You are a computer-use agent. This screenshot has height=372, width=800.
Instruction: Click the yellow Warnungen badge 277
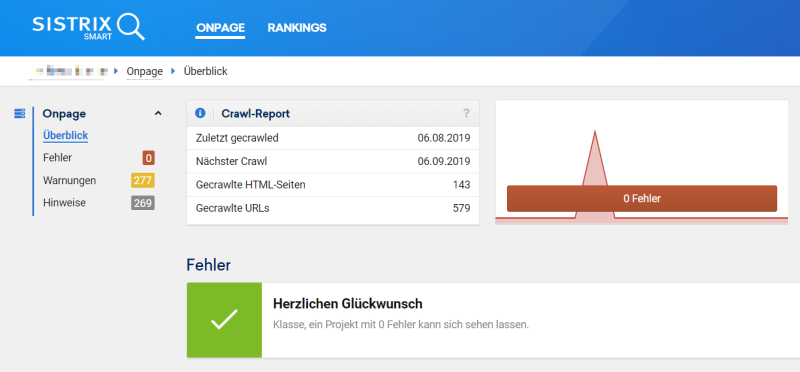143,181
